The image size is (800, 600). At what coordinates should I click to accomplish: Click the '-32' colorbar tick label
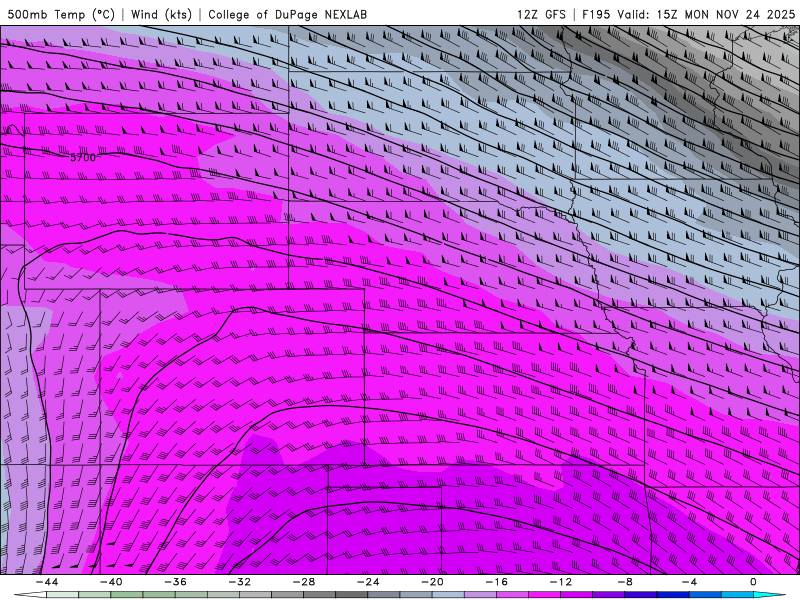click(240, 582)
